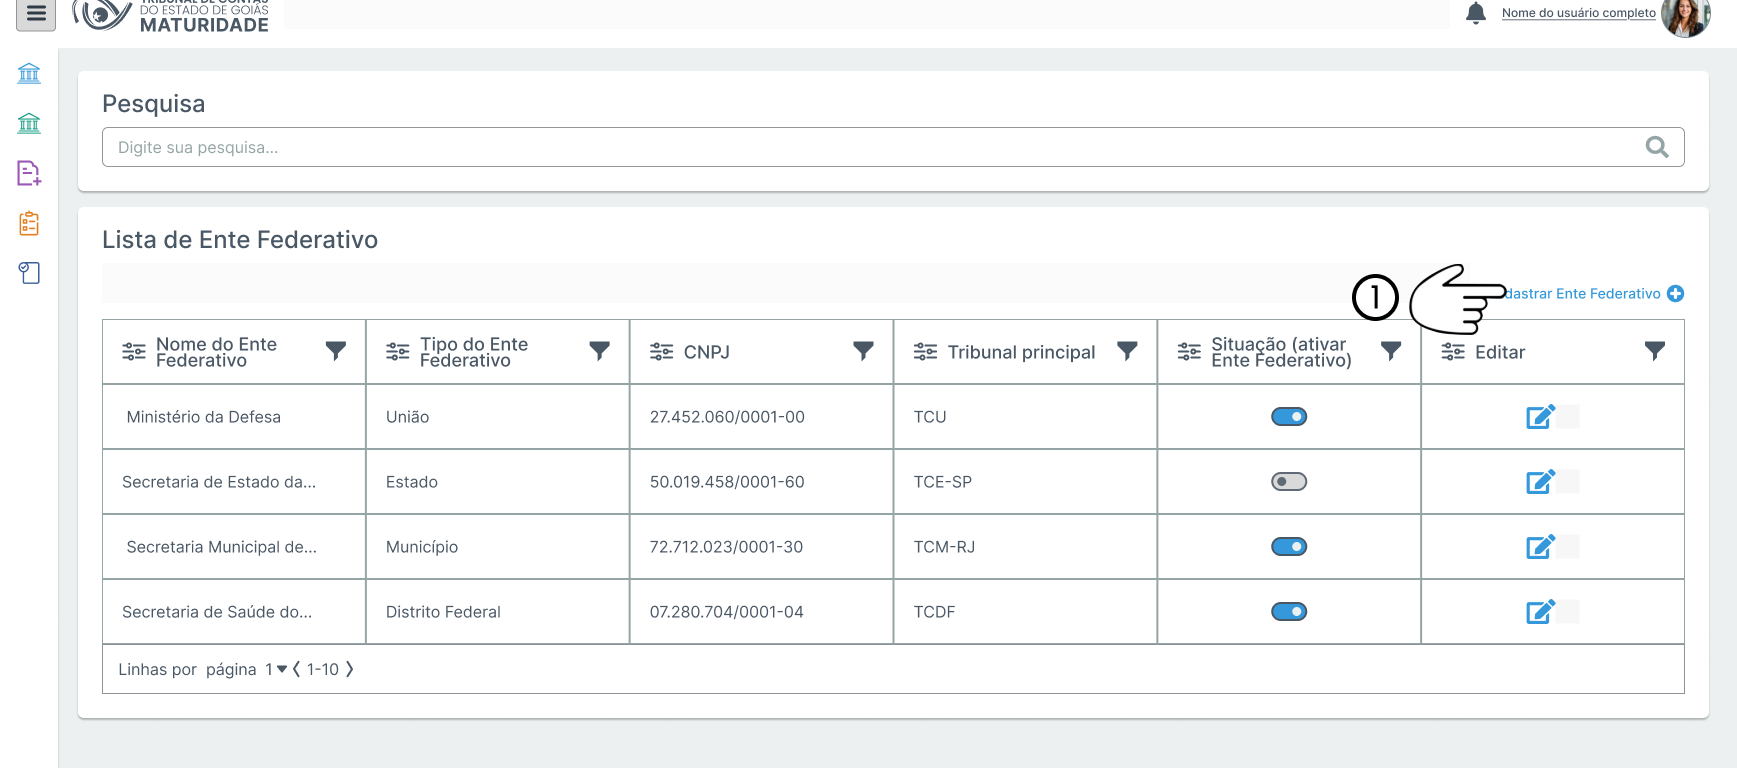Go to next page of results

click(x=349, y=669)
